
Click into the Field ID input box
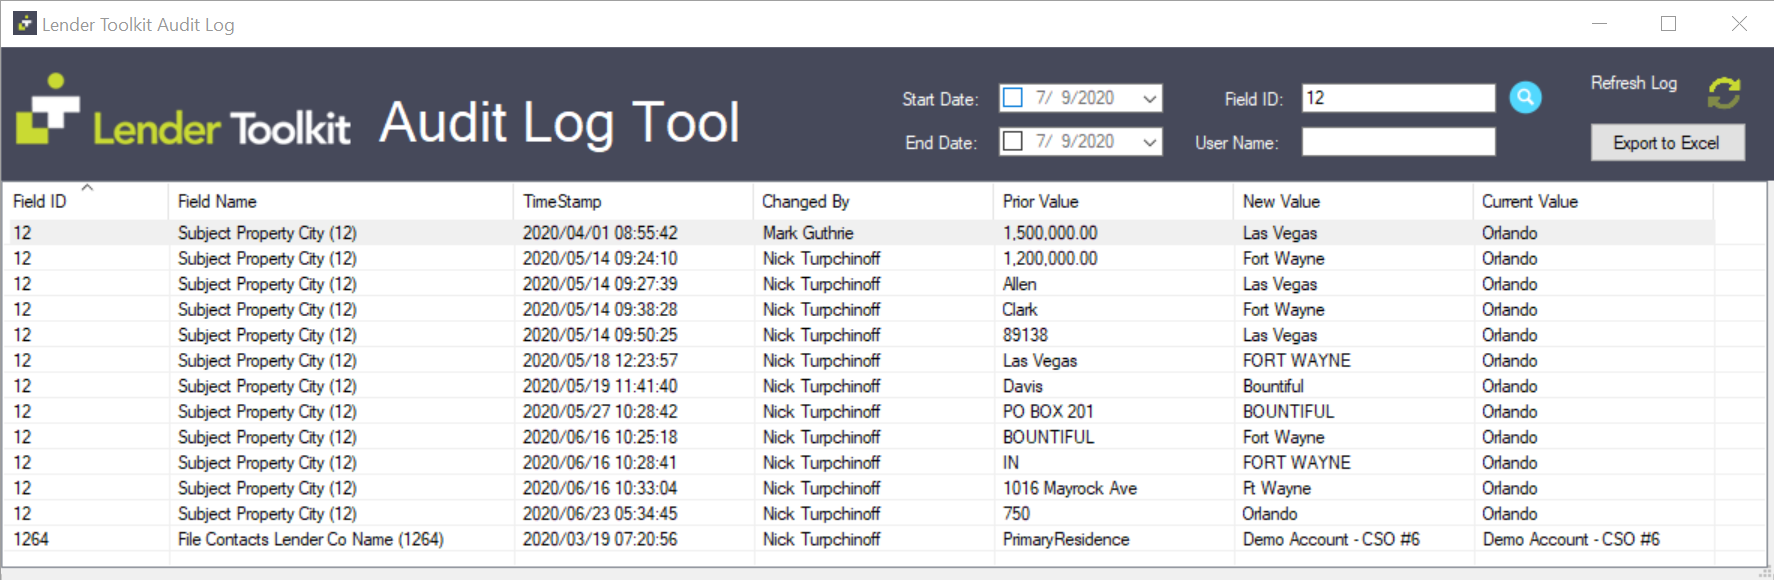(1398, 98)
